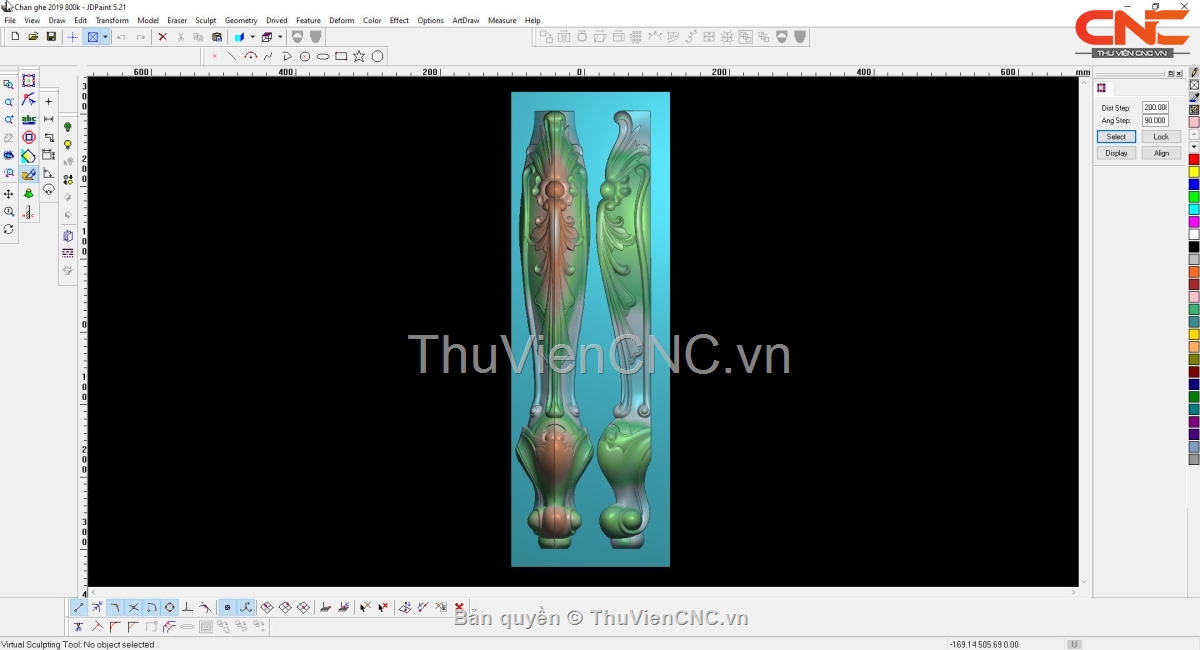1200x650 pixels.
Task: Toggle the yellow light bulb icon
Action: coord(68,145)
